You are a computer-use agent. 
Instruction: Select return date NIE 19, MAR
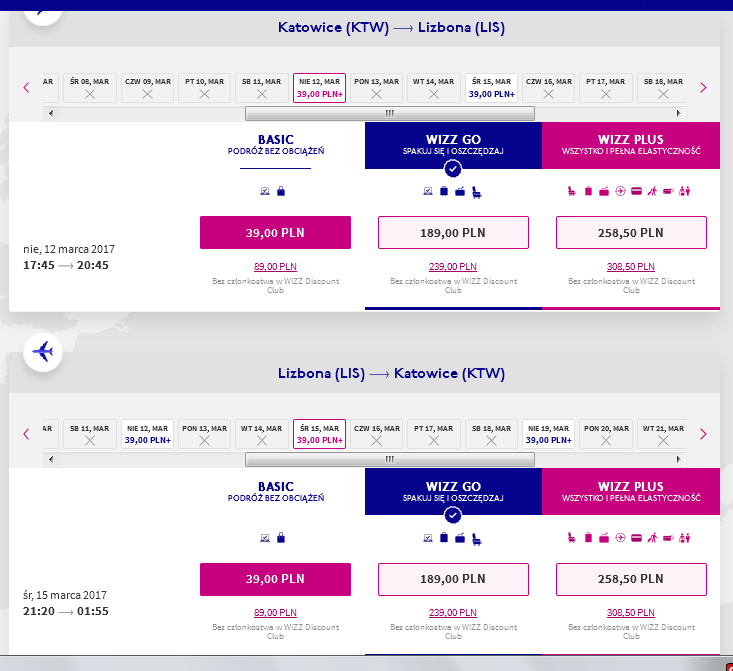[x=548, y=434]
